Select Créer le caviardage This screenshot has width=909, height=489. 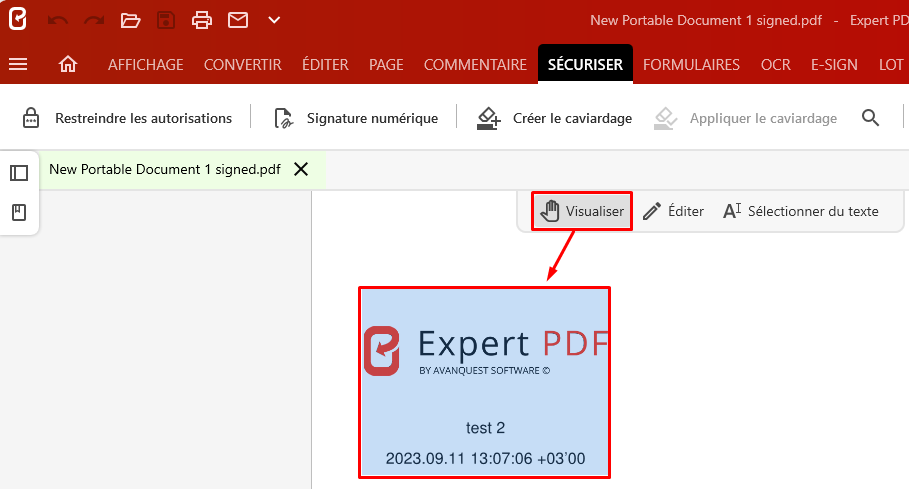[x=572, y=118]
